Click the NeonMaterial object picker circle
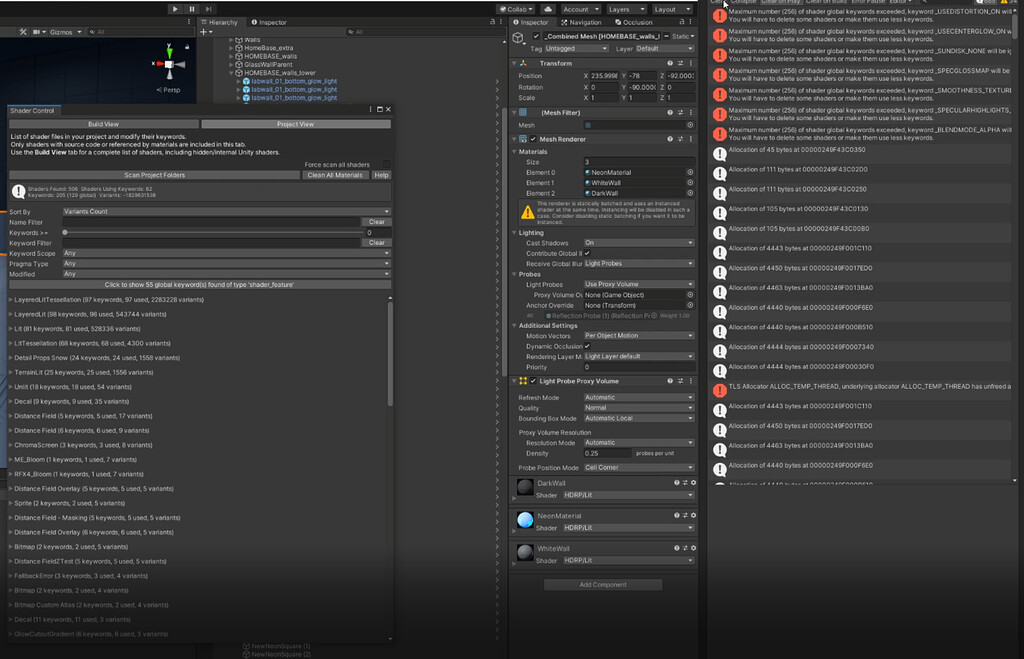The image size is (1024, 659). (x=690, y=173)
